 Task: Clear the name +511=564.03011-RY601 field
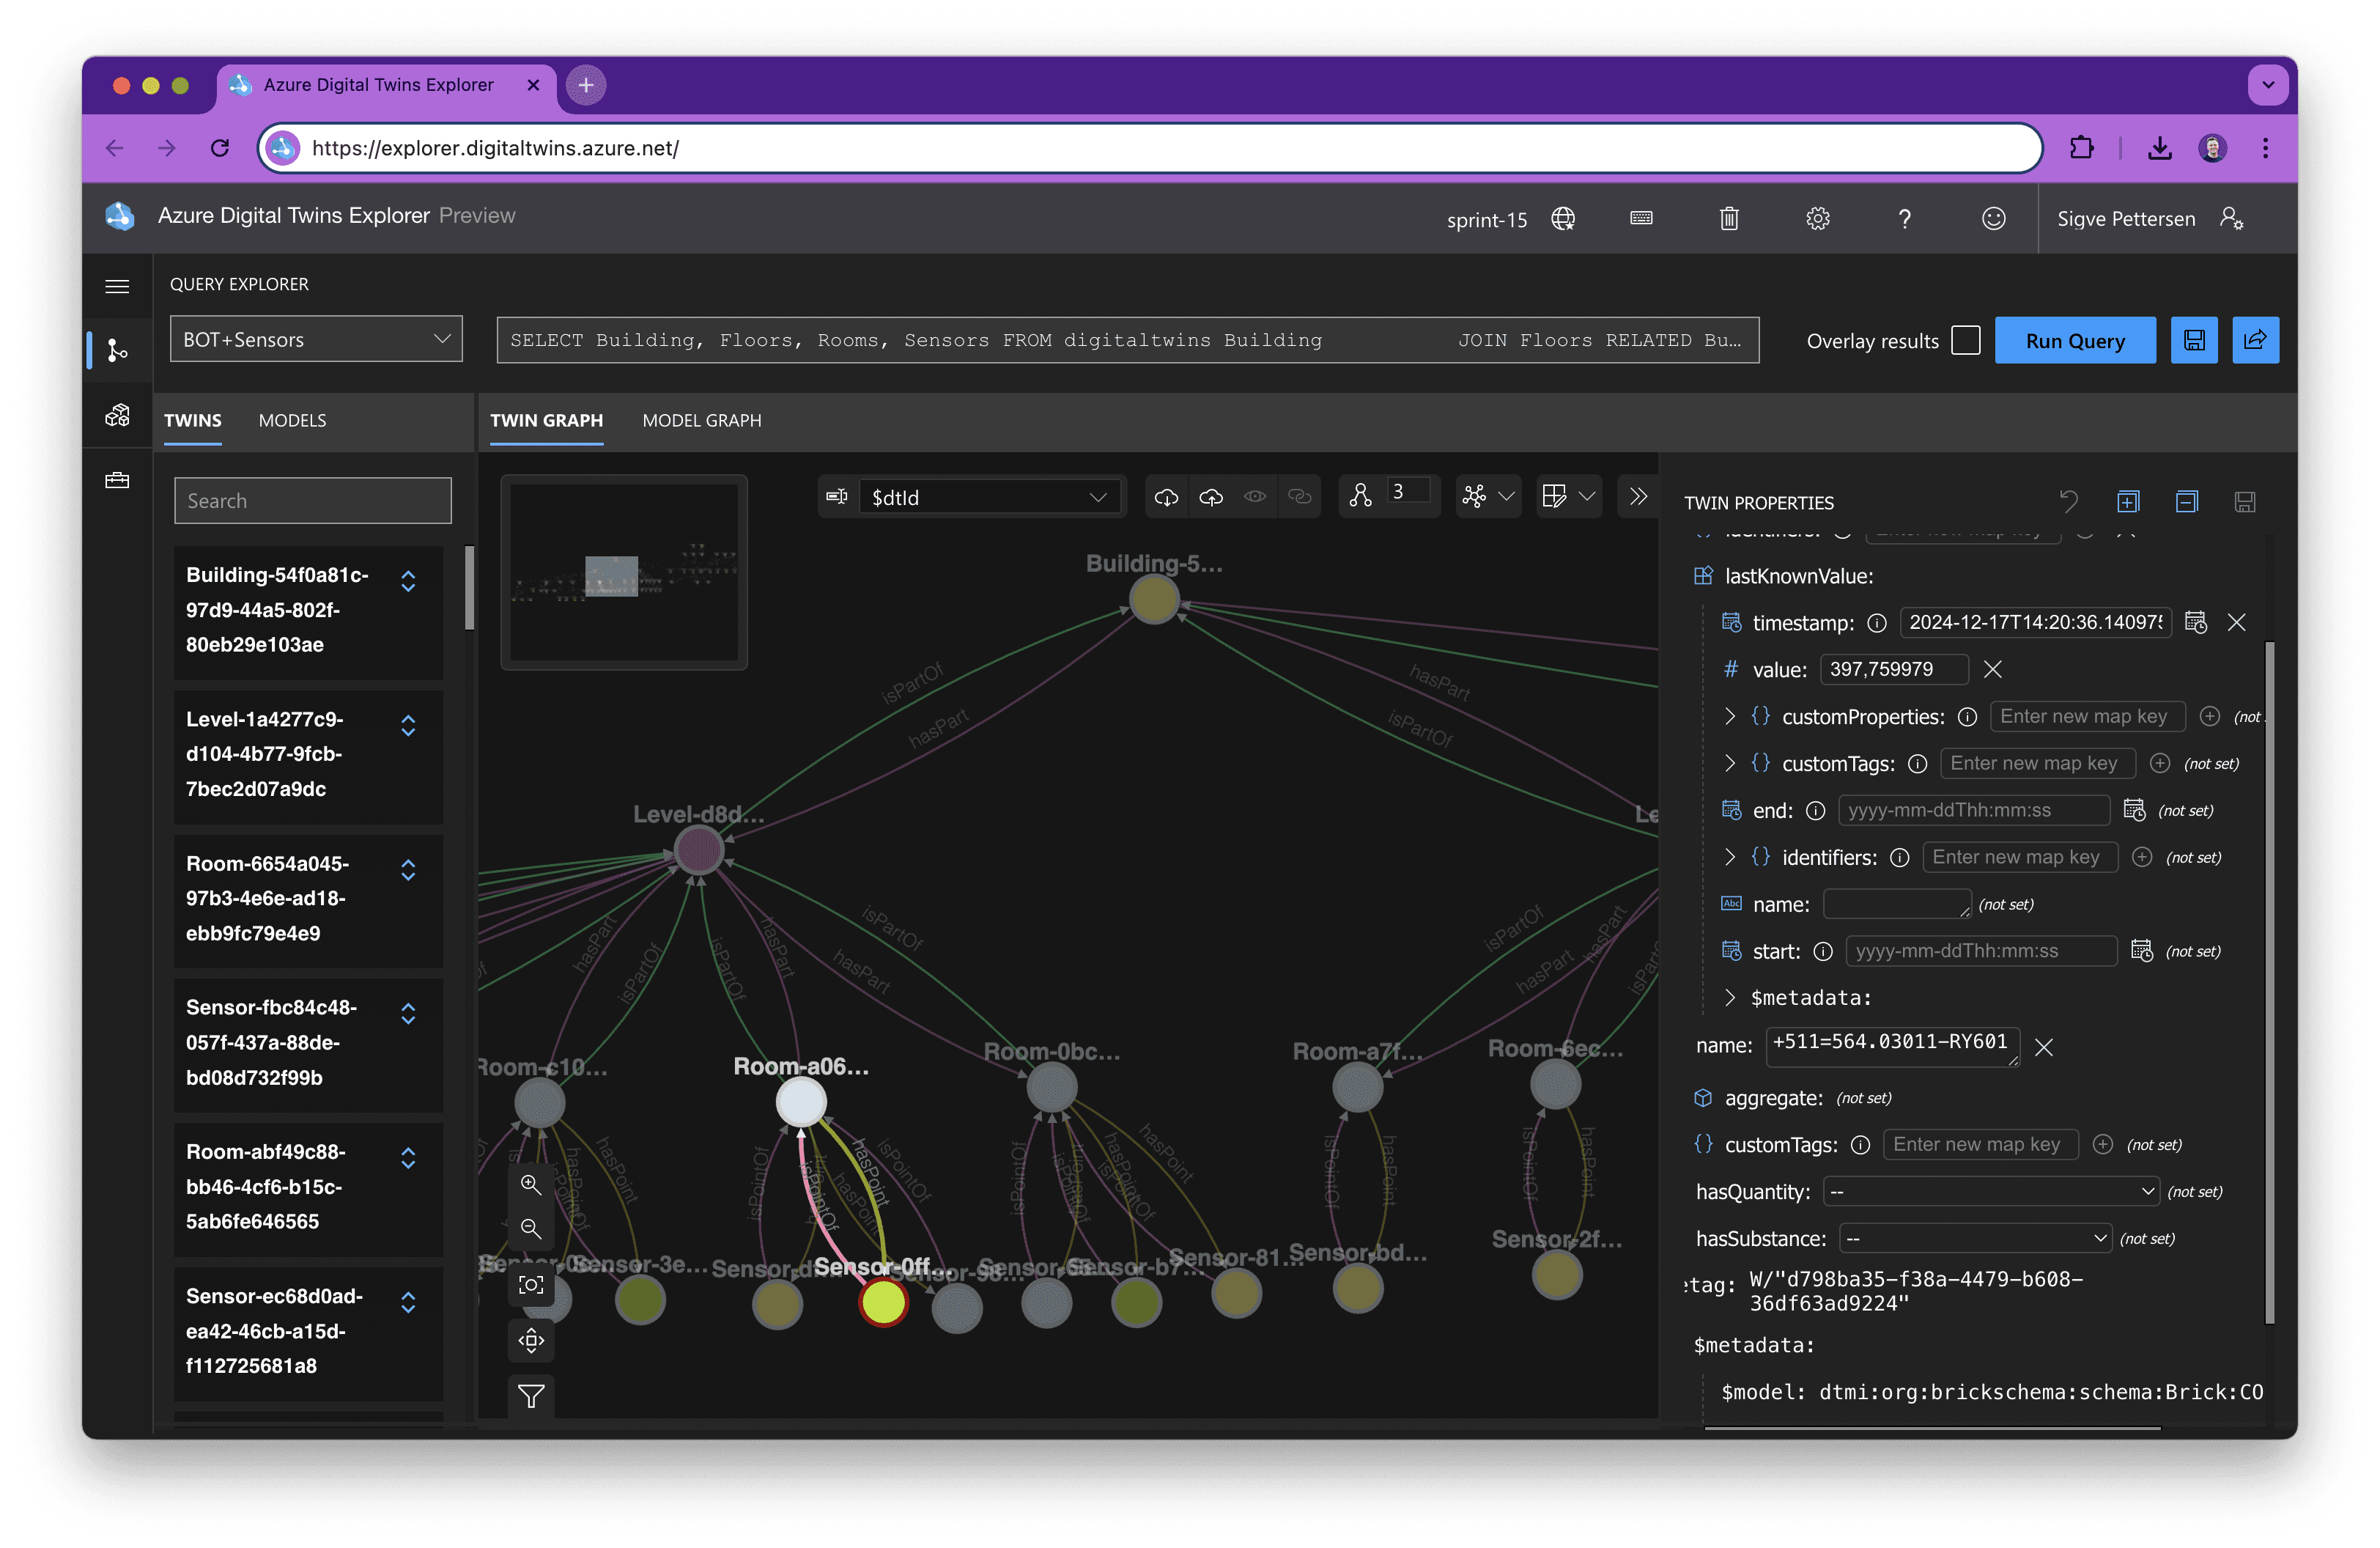pos(2044,1047)
